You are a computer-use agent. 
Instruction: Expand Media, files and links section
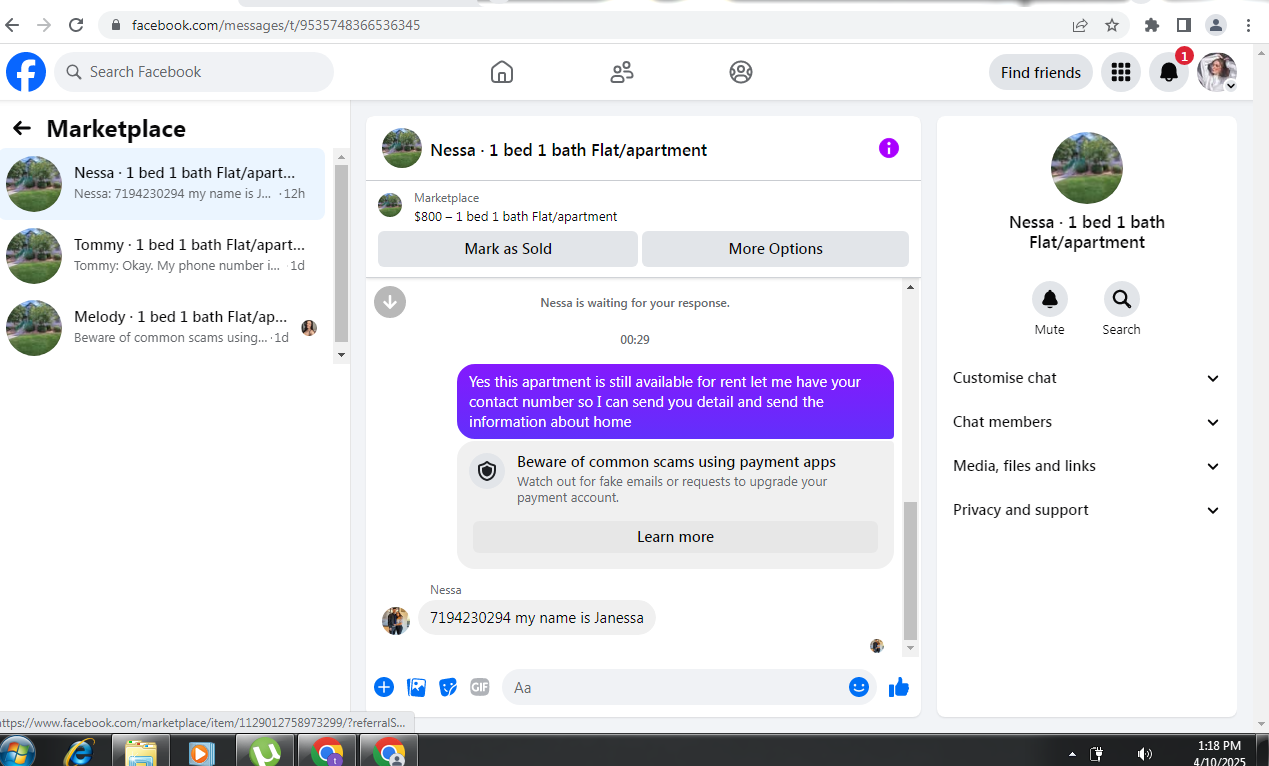[x=1087, y=466]
